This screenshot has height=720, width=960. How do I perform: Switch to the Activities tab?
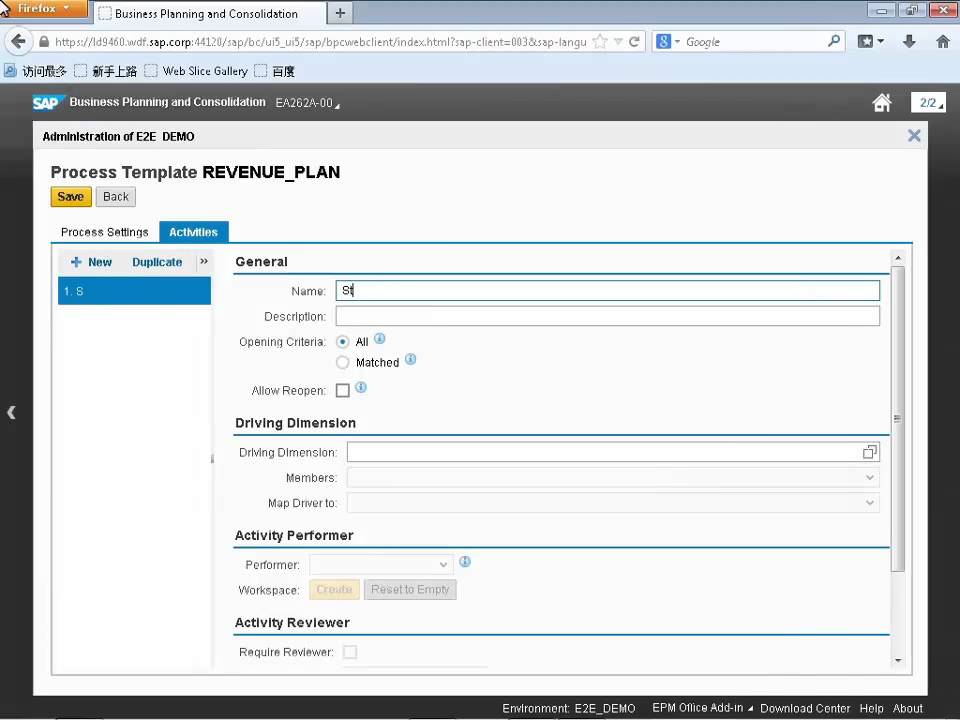pos(193,232)
